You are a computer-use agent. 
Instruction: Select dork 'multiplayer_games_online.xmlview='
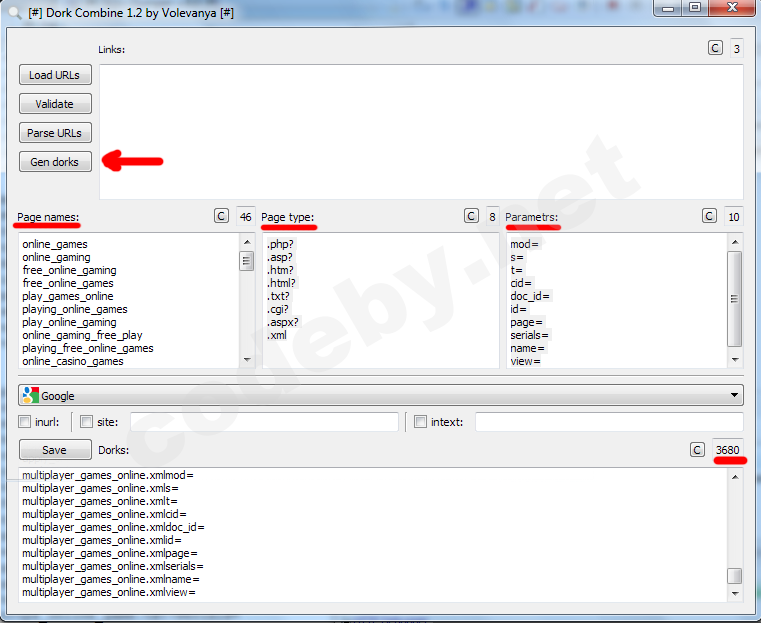(x=109, y=592)
